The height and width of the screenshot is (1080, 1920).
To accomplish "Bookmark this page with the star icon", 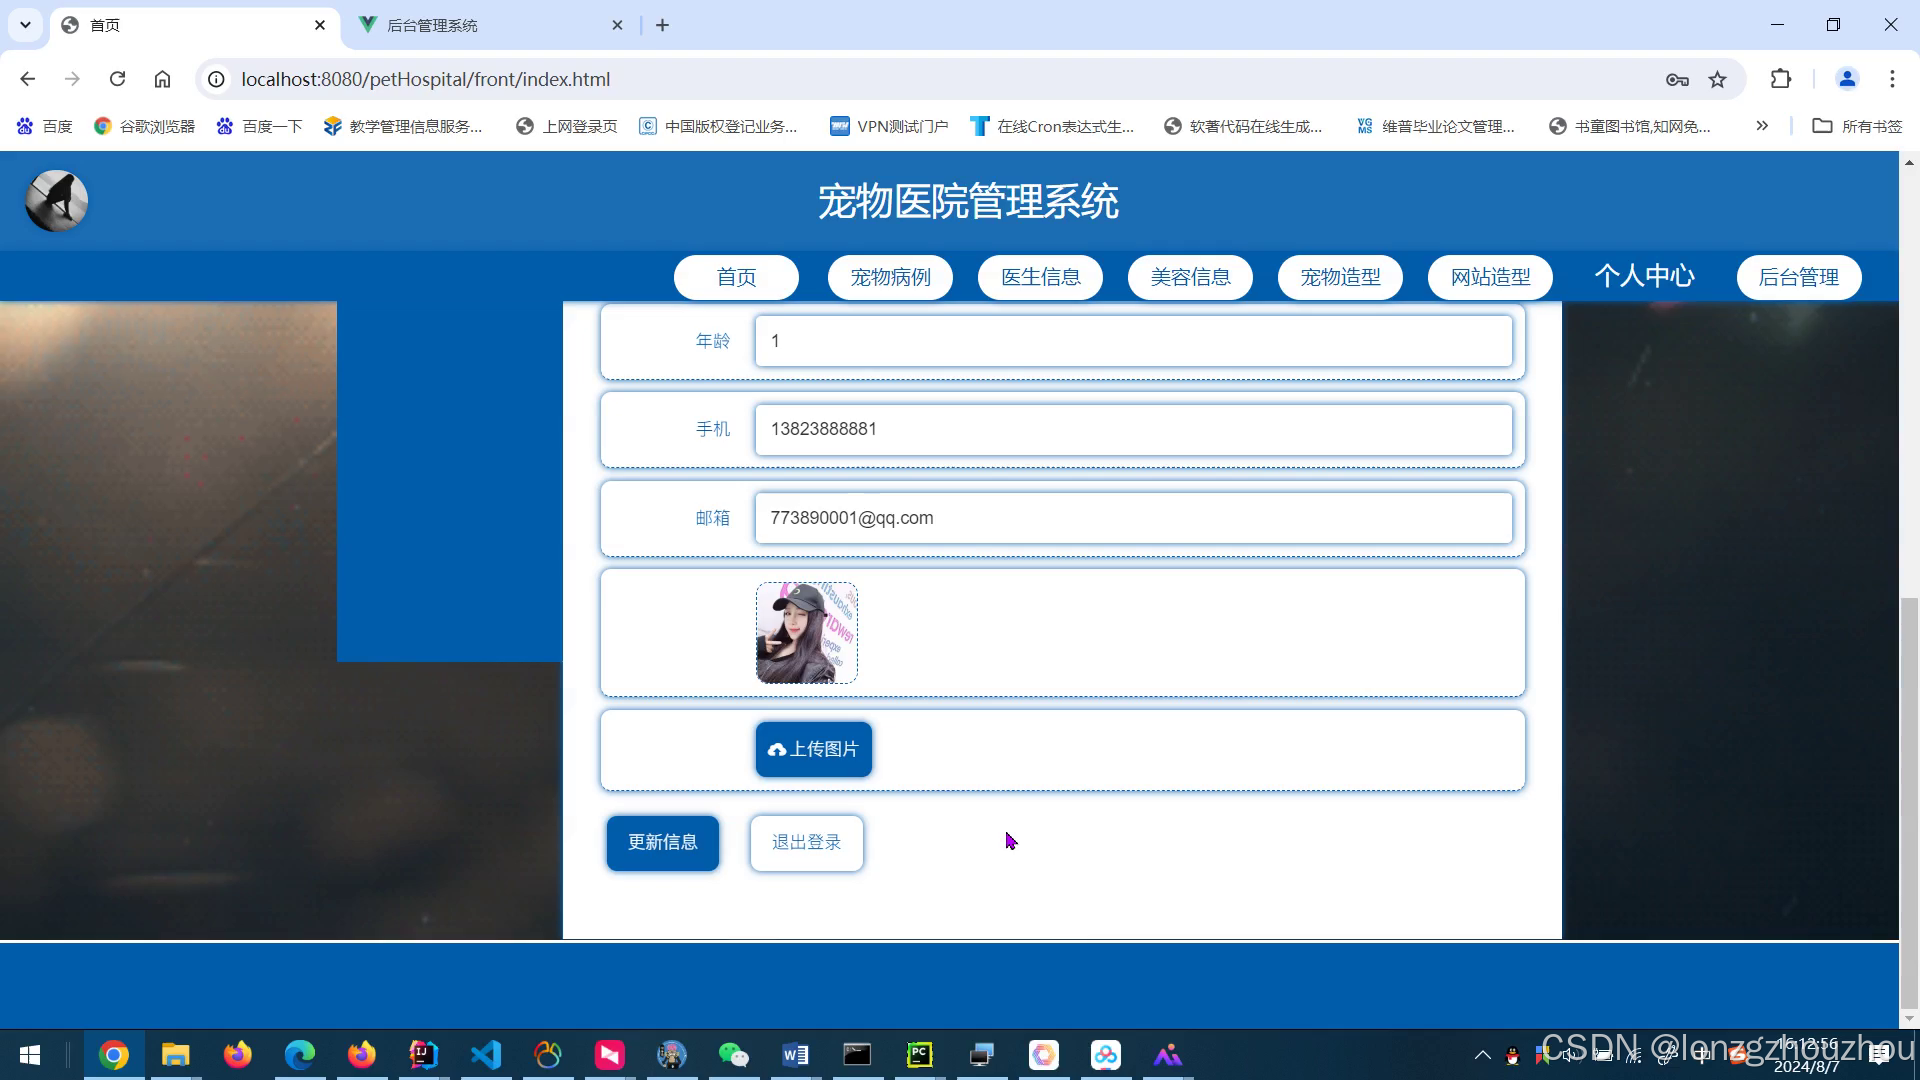I will (x=1717, y=79).
